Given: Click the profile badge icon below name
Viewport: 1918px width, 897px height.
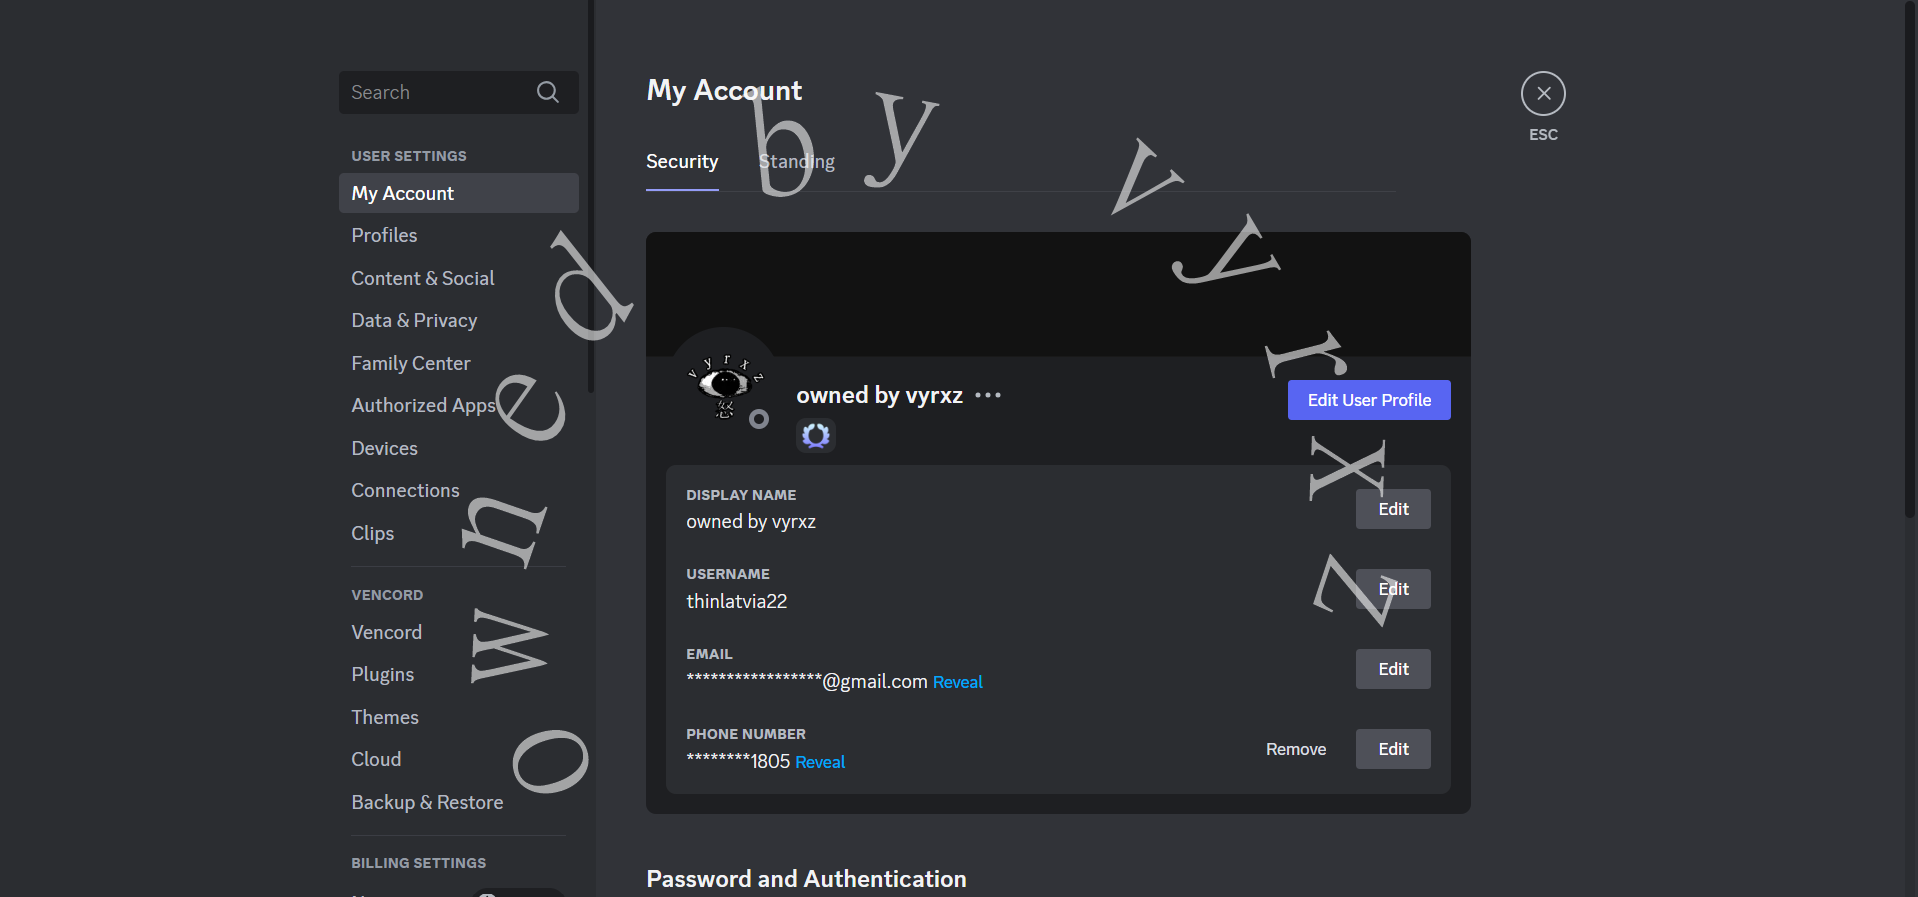Looking at the screenshot, I should (816, 435).
